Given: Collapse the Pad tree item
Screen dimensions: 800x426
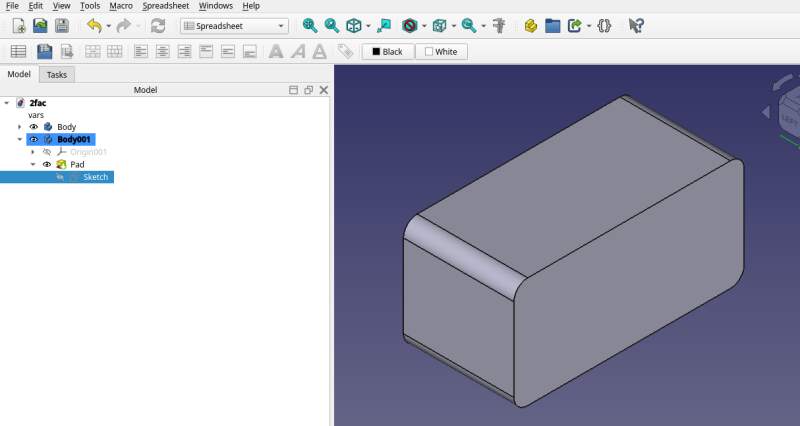Looking at the screenshot, I should click(33, 164).
